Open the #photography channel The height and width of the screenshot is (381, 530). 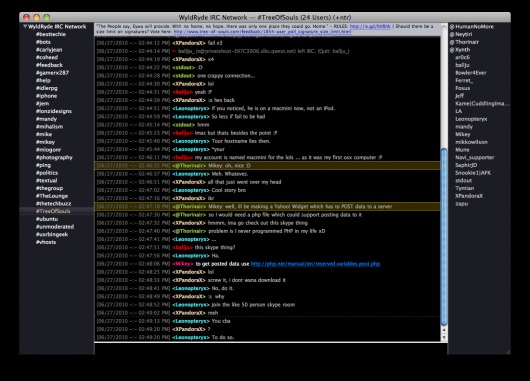[x=54, y=157]
